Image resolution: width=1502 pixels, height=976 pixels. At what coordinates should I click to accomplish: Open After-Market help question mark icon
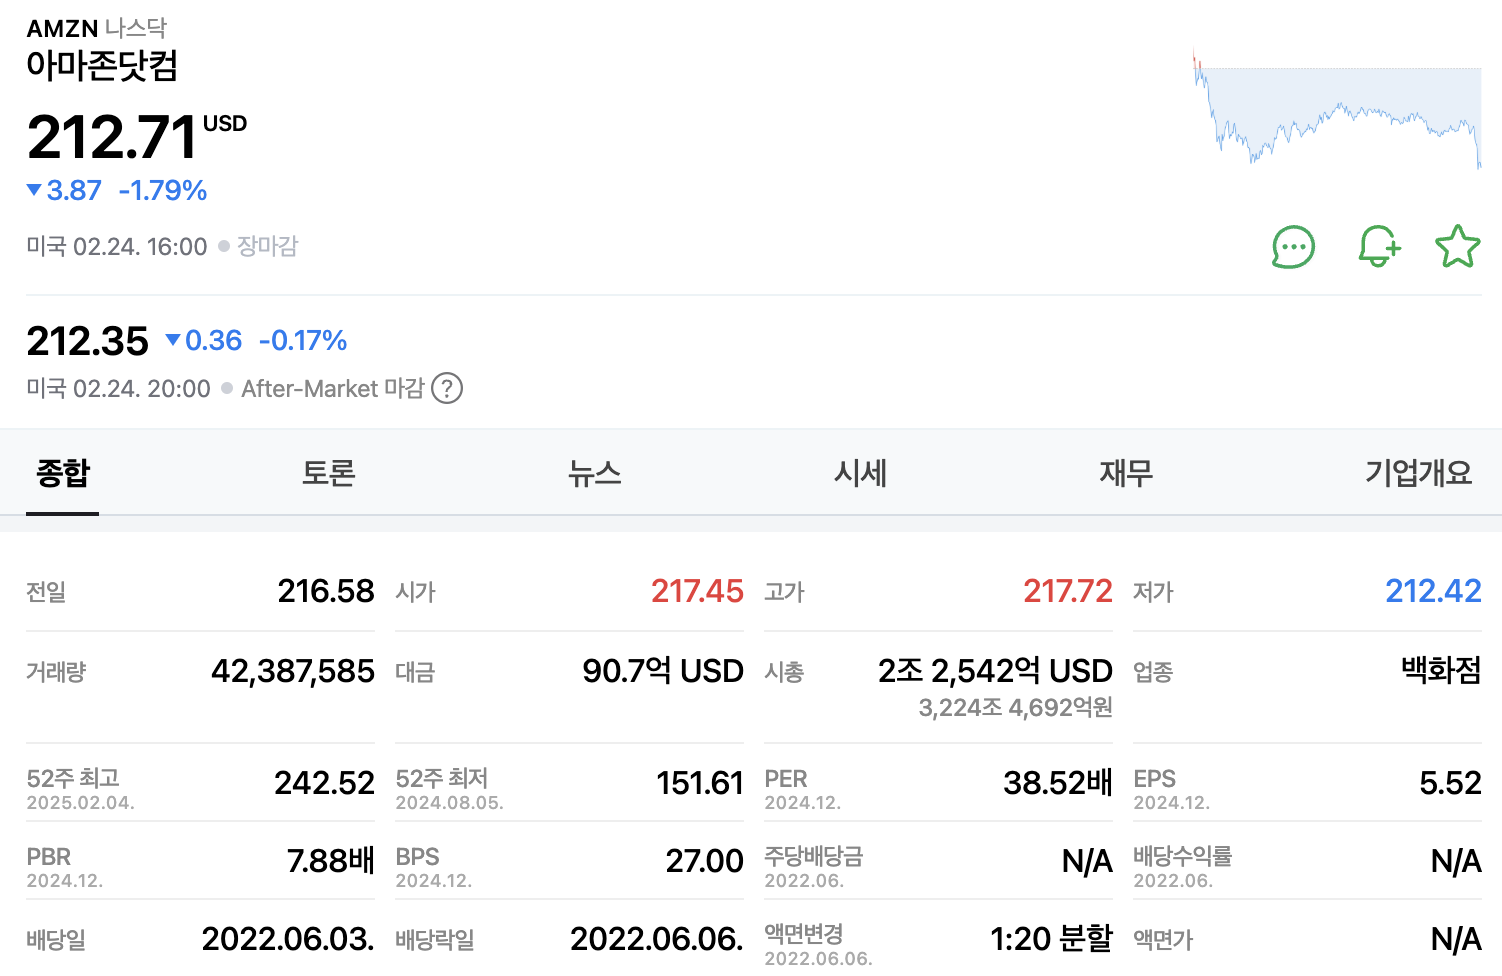pos(447,388)
